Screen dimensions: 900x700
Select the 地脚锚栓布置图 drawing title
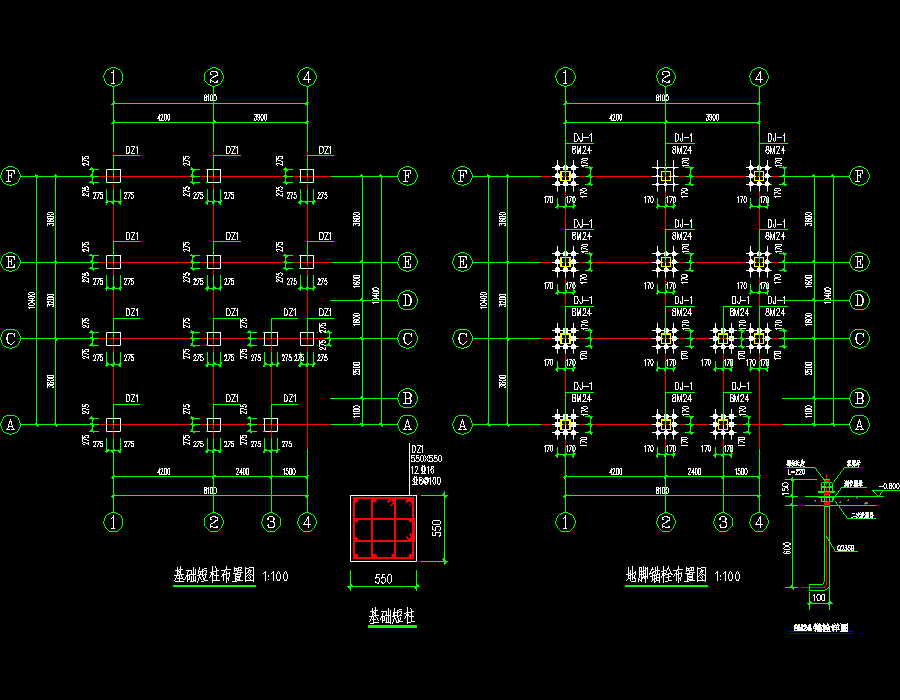pos(667,576)
